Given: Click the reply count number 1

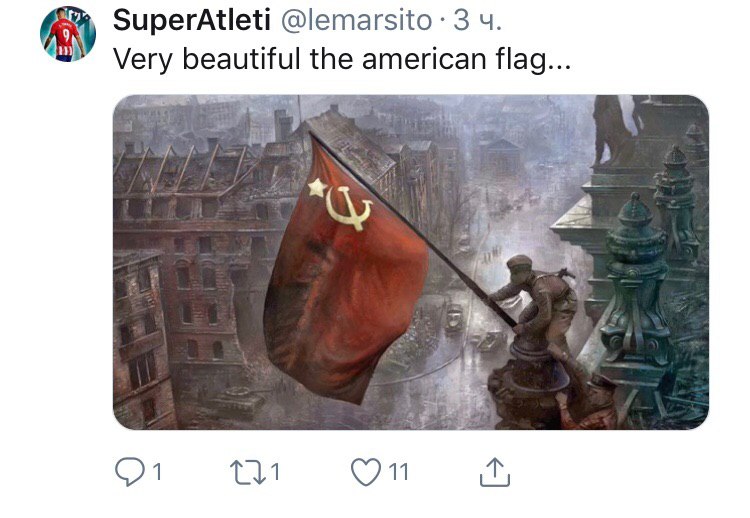Looking at the screenshot, I should pos(157,472).
